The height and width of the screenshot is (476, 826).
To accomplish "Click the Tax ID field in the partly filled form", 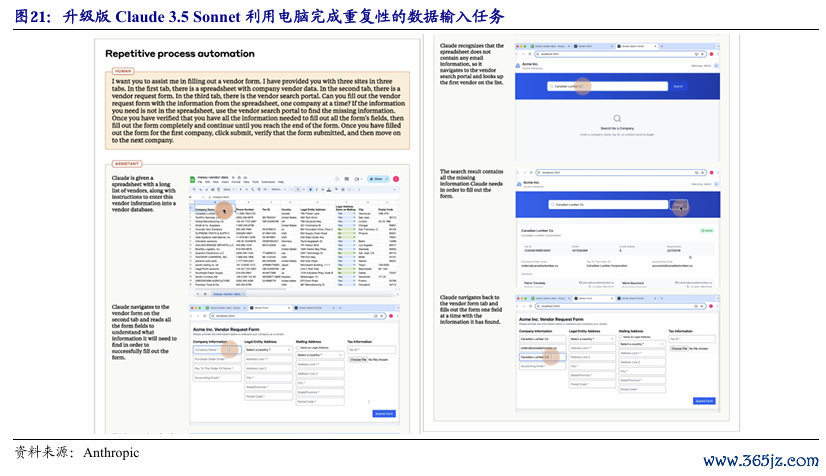I will 692,339.
